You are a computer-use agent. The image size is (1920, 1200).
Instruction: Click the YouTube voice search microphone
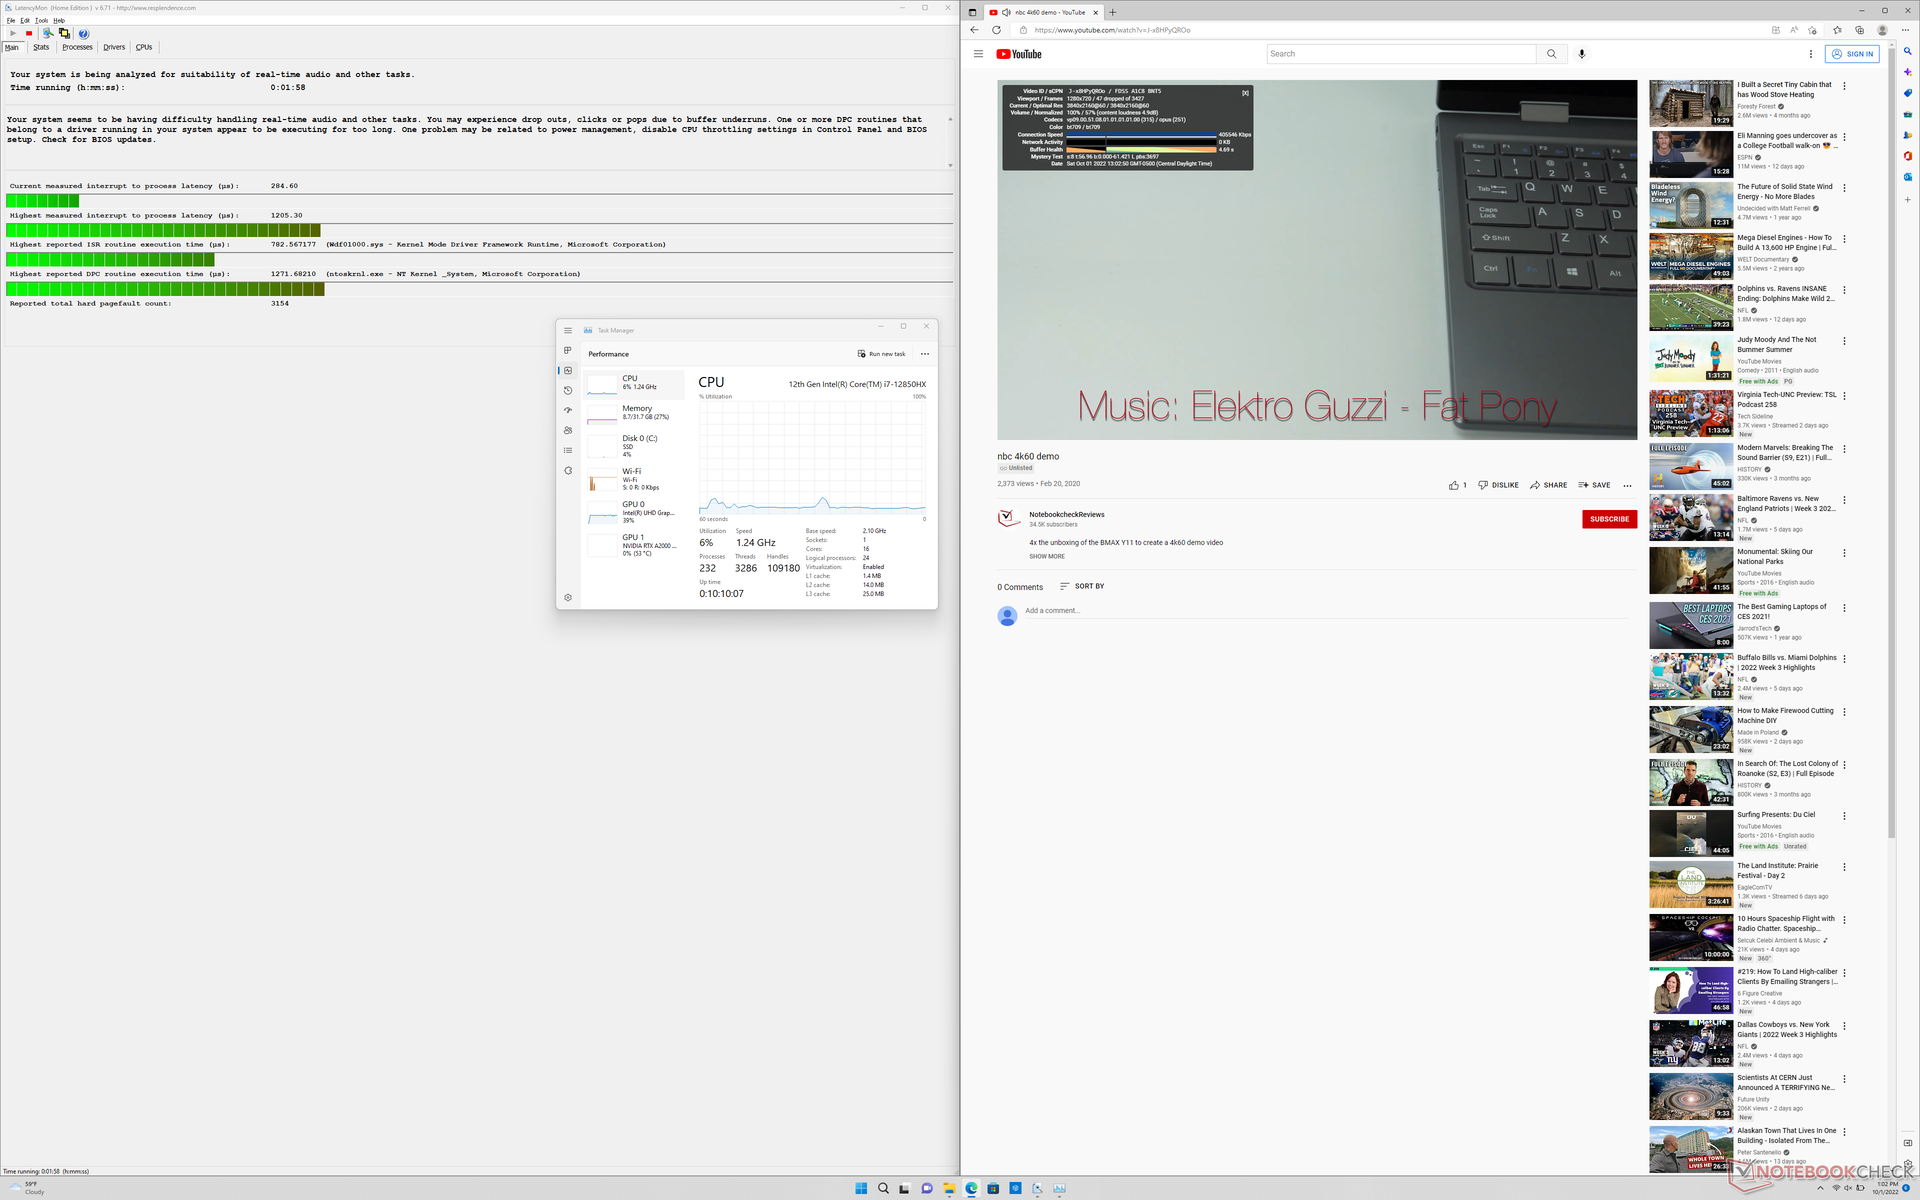1581,54
